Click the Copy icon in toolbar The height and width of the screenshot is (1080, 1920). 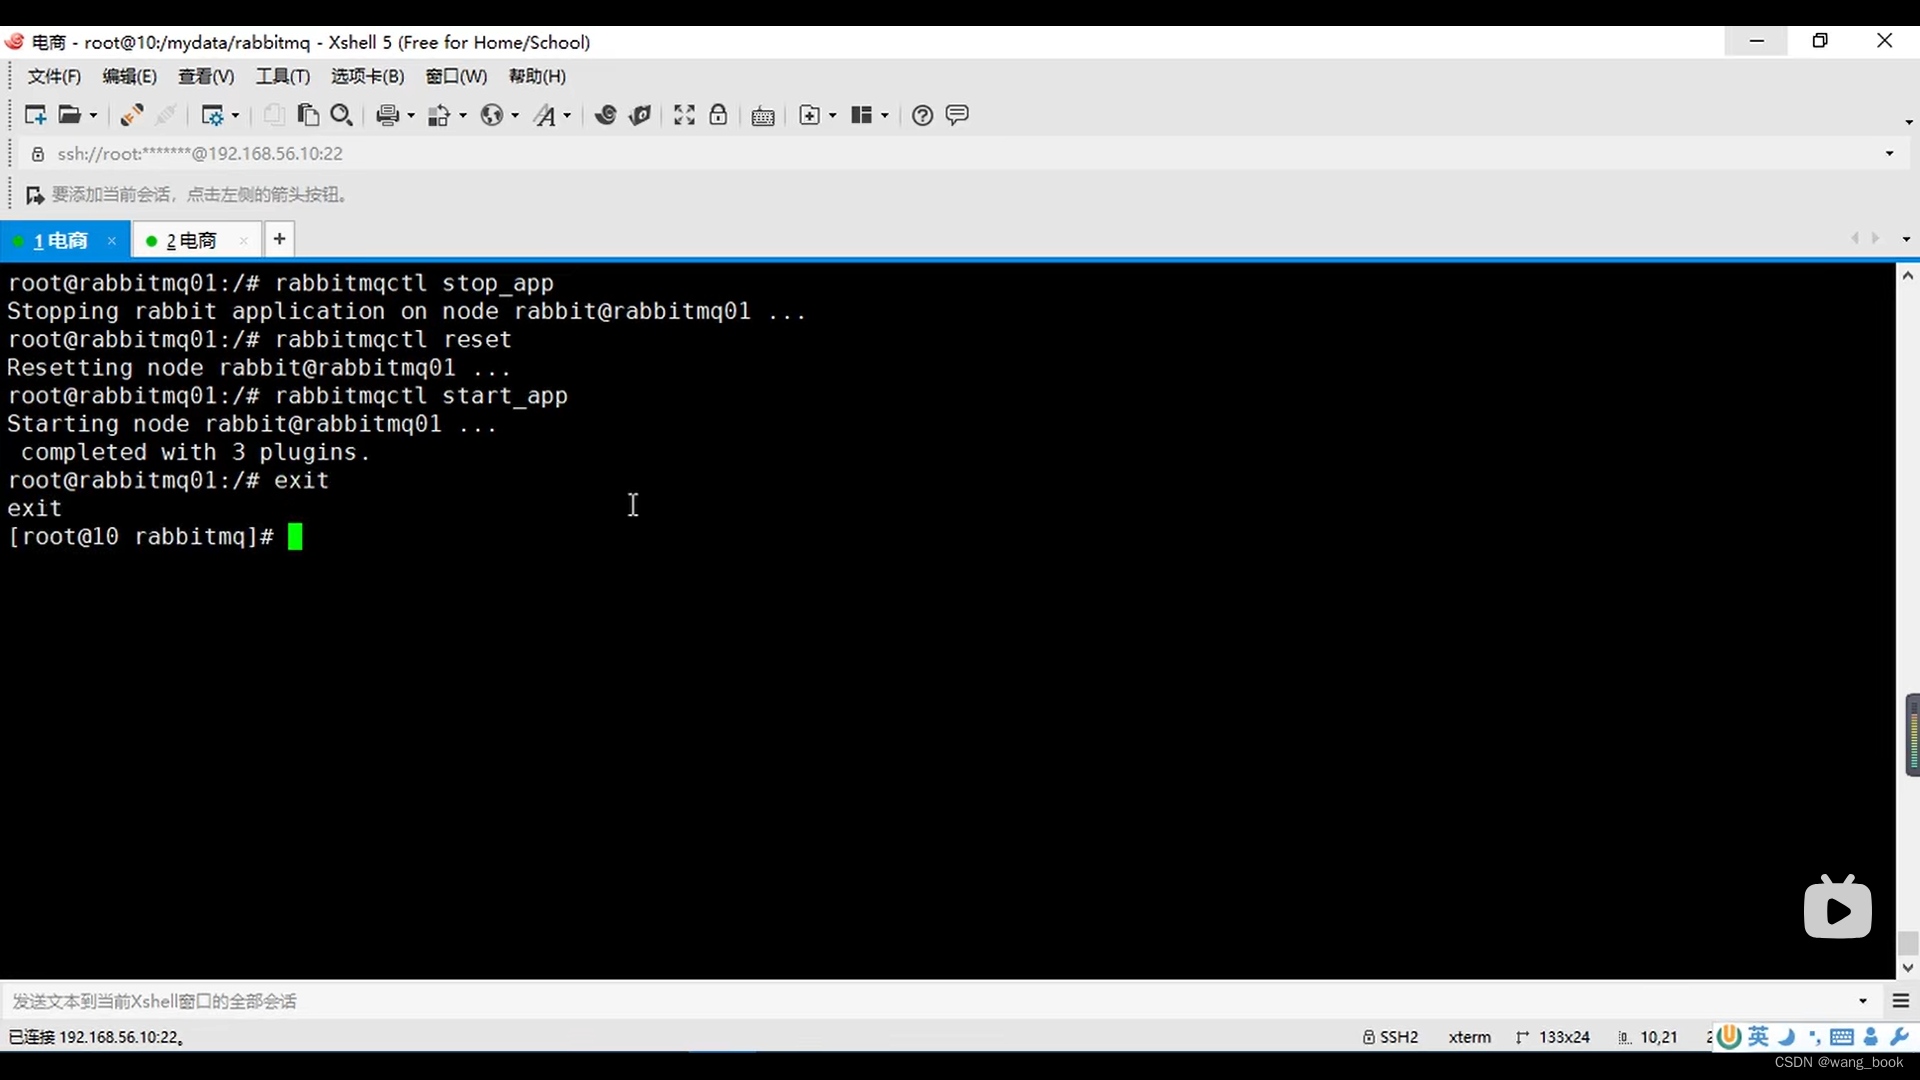(x=273, y=115)
